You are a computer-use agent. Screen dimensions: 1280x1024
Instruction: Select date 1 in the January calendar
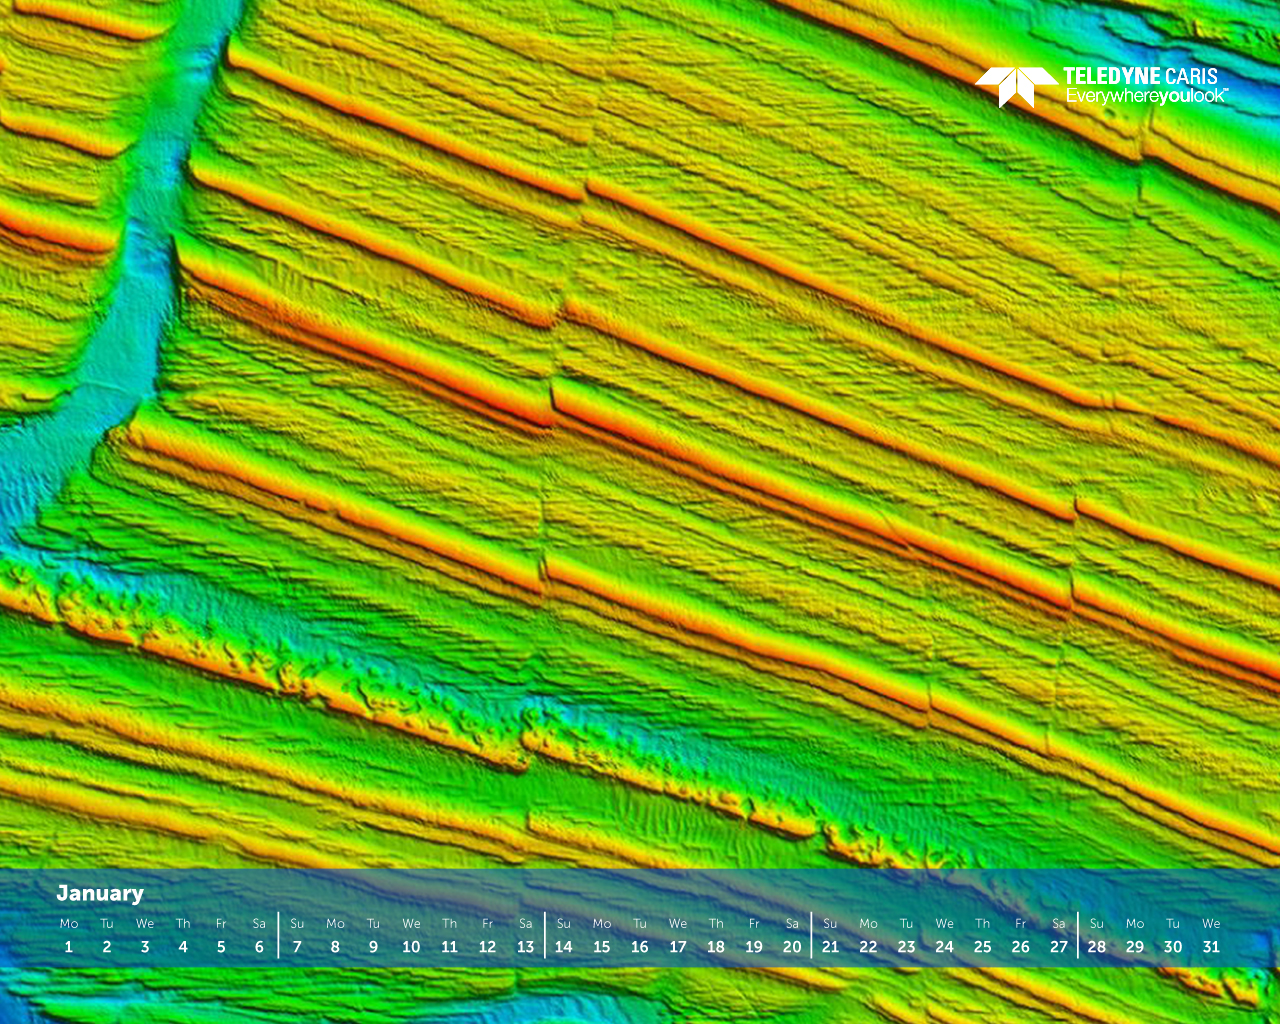[69, 946]
